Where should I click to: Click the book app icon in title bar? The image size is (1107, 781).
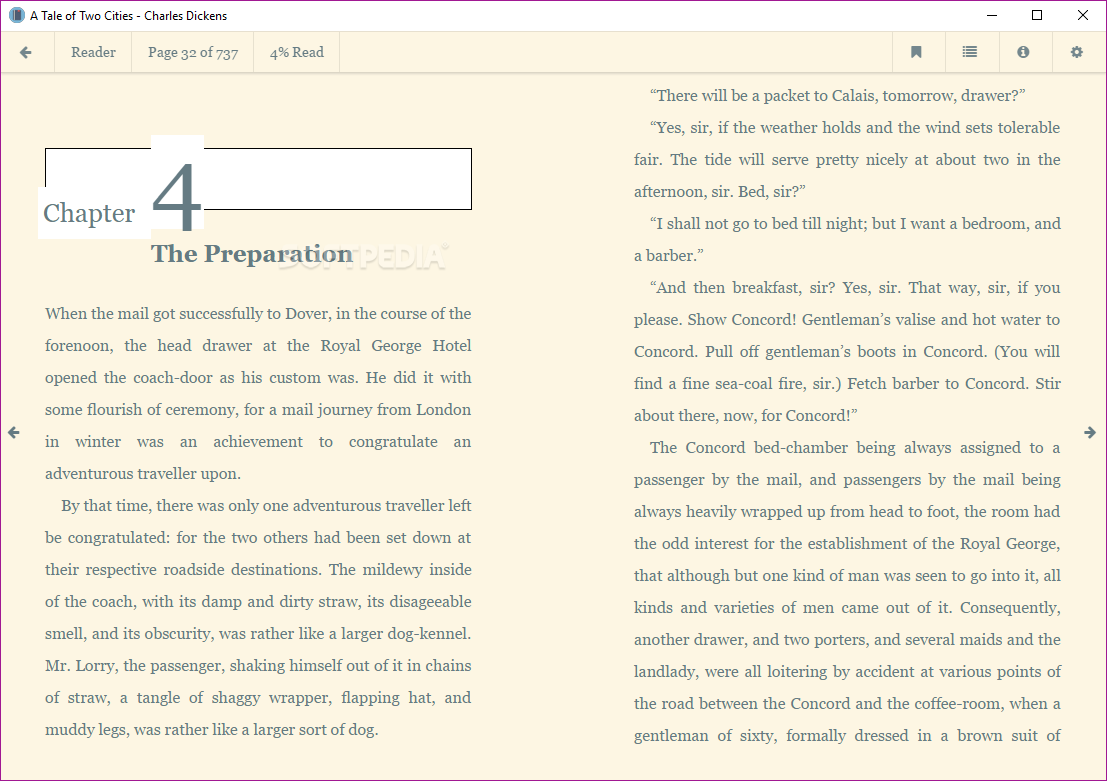pos(16,15)
